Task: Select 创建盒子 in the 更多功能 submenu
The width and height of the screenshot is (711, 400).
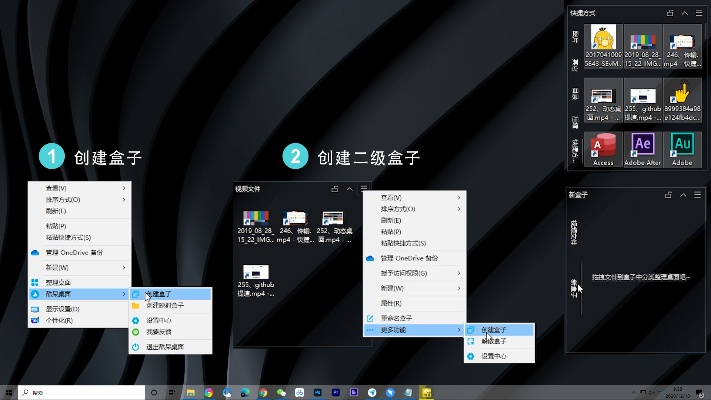Action: point(496,329)
